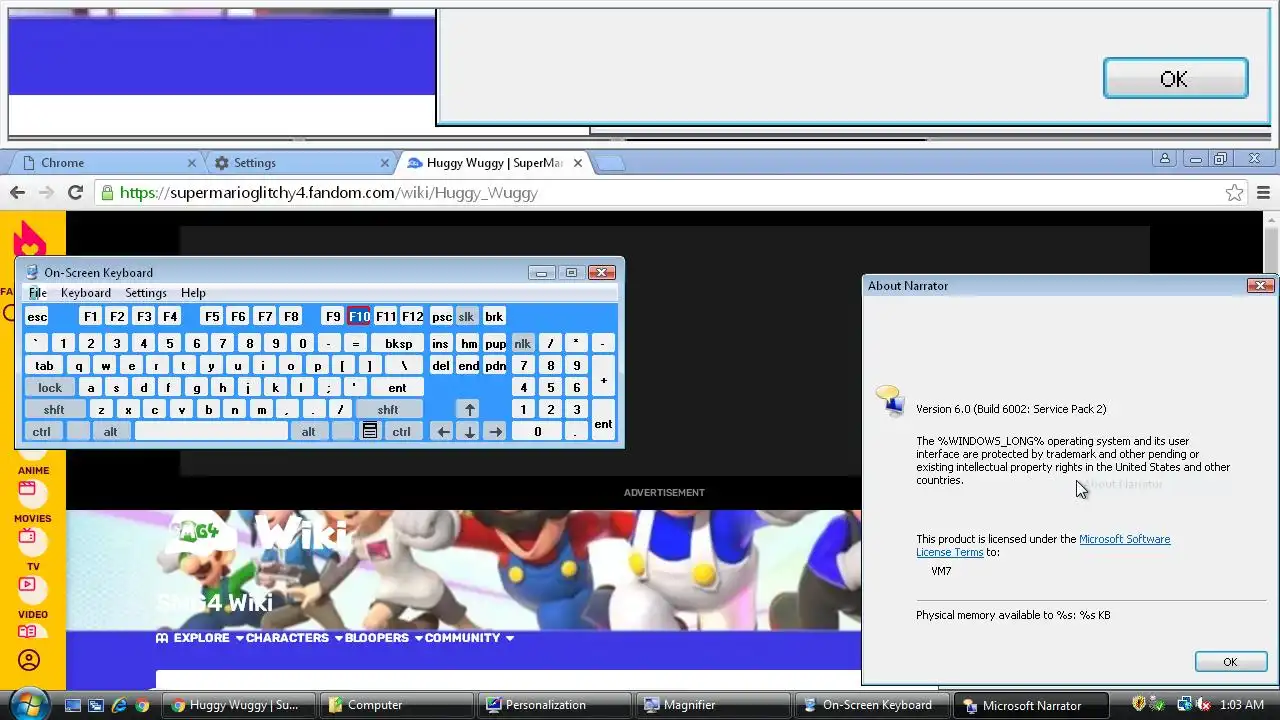Click the tab key on On-Screen Keyboard
Image resolution: width=1280 pixels, height=720 pixels.
[x=44, y=366]
